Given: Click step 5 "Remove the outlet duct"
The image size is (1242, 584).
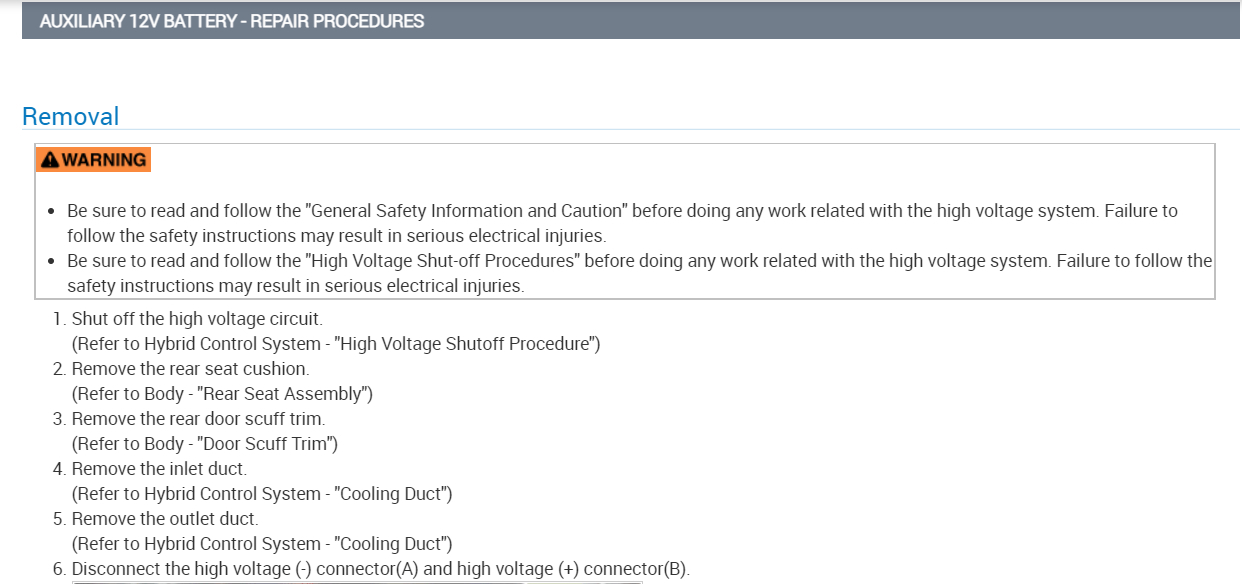Looking at the screenshot, I should (x=165, y=519).
